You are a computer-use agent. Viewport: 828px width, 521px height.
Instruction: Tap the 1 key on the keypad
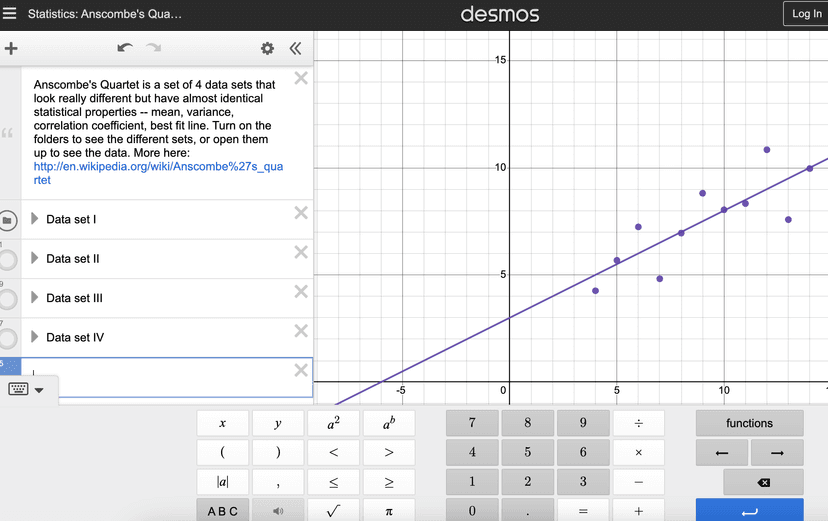[x=472, y=482]
